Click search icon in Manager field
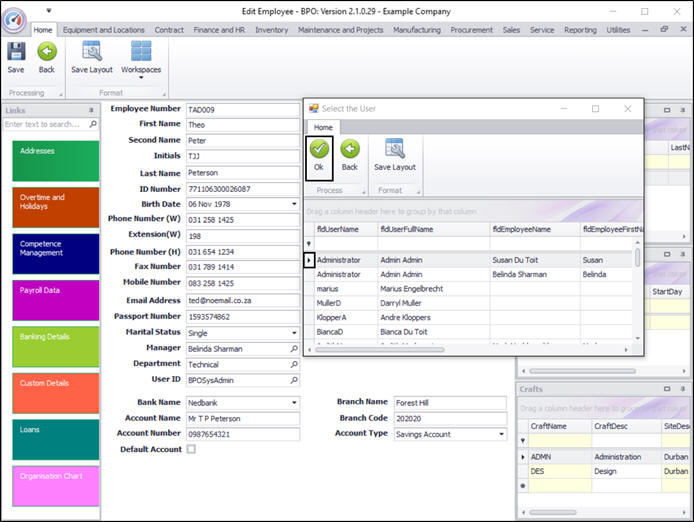Screen dimensions: 694x522 click(x=293, y=349)
